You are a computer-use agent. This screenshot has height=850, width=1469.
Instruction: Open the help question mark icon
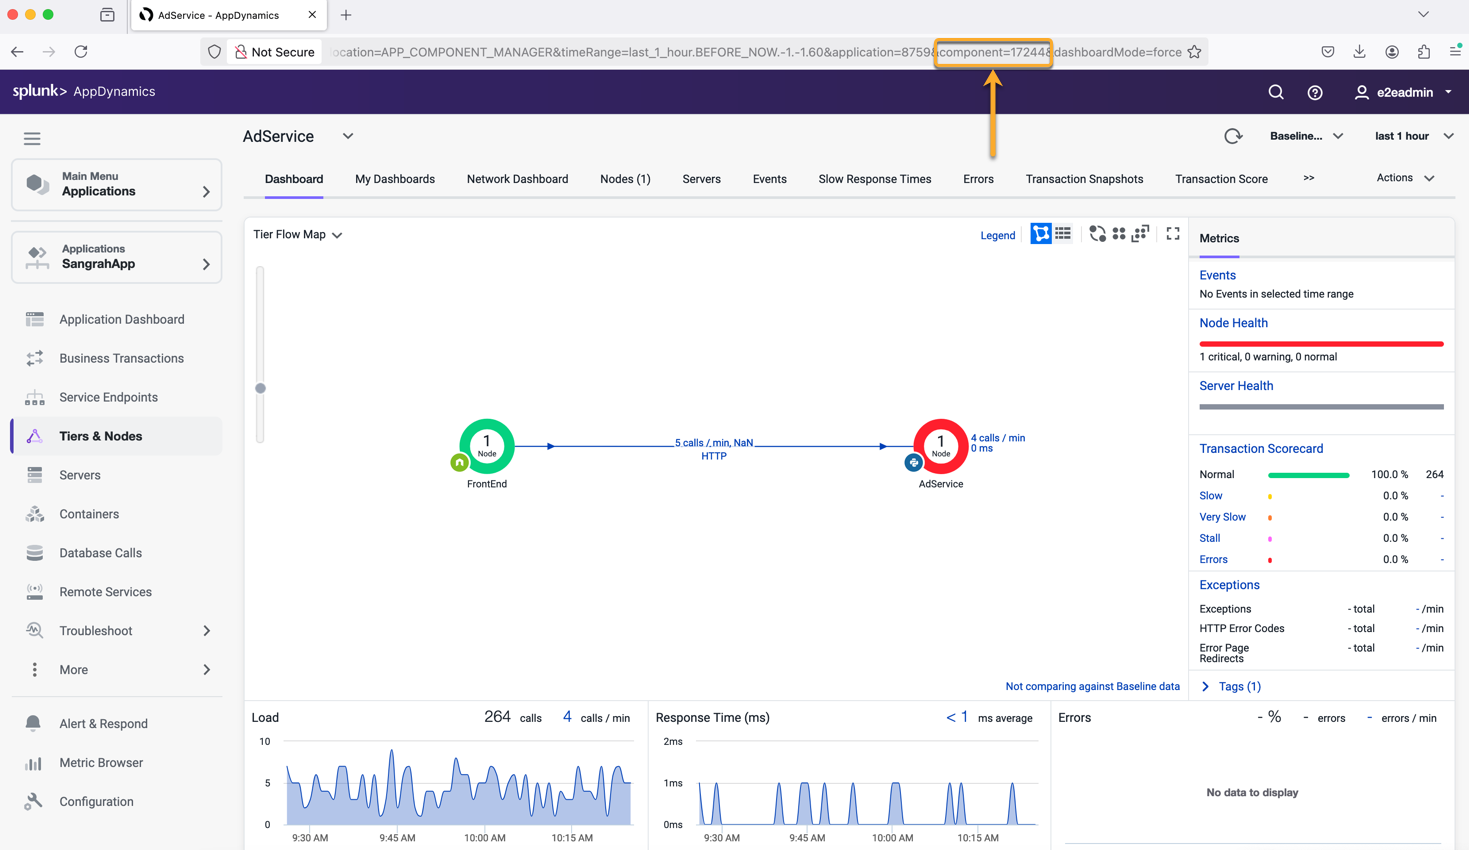tap(1315, 92)
